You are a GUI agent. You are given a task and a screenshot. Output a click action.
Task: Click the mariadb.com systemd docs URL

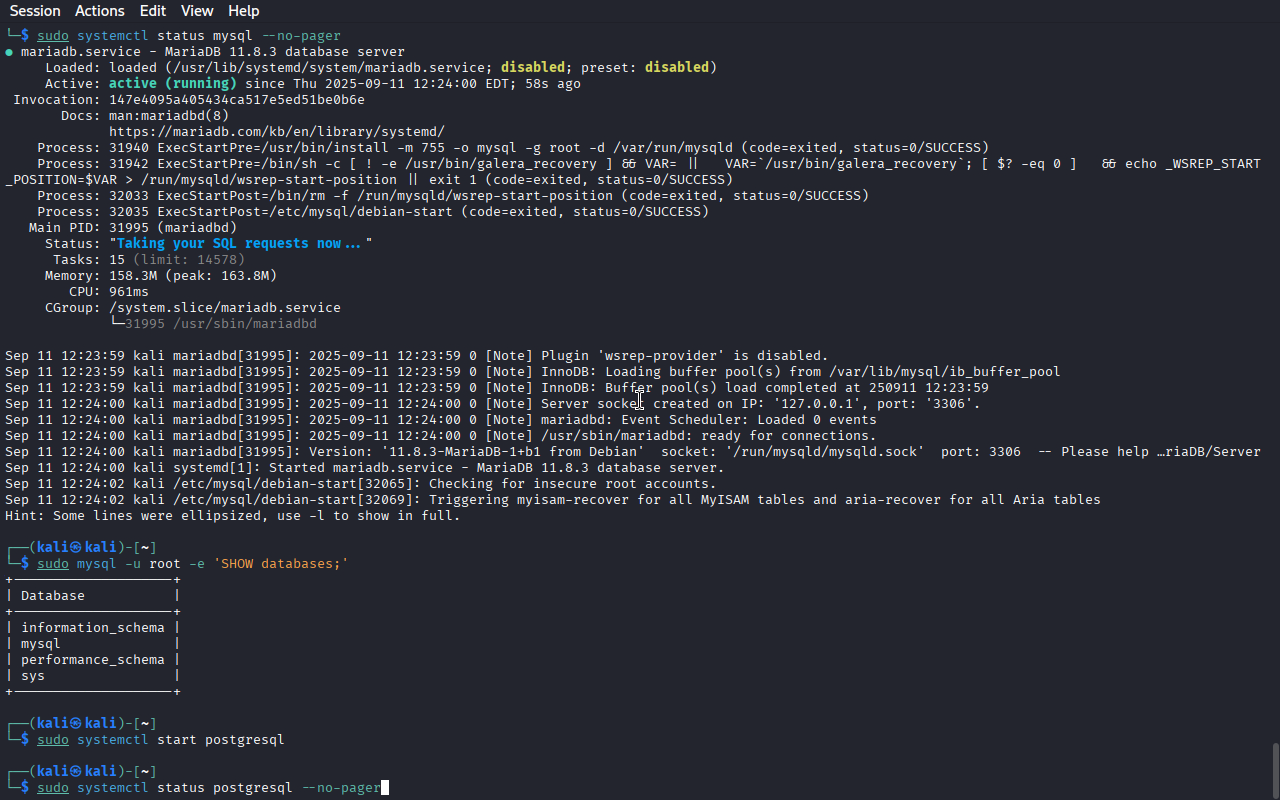point(277,132)
